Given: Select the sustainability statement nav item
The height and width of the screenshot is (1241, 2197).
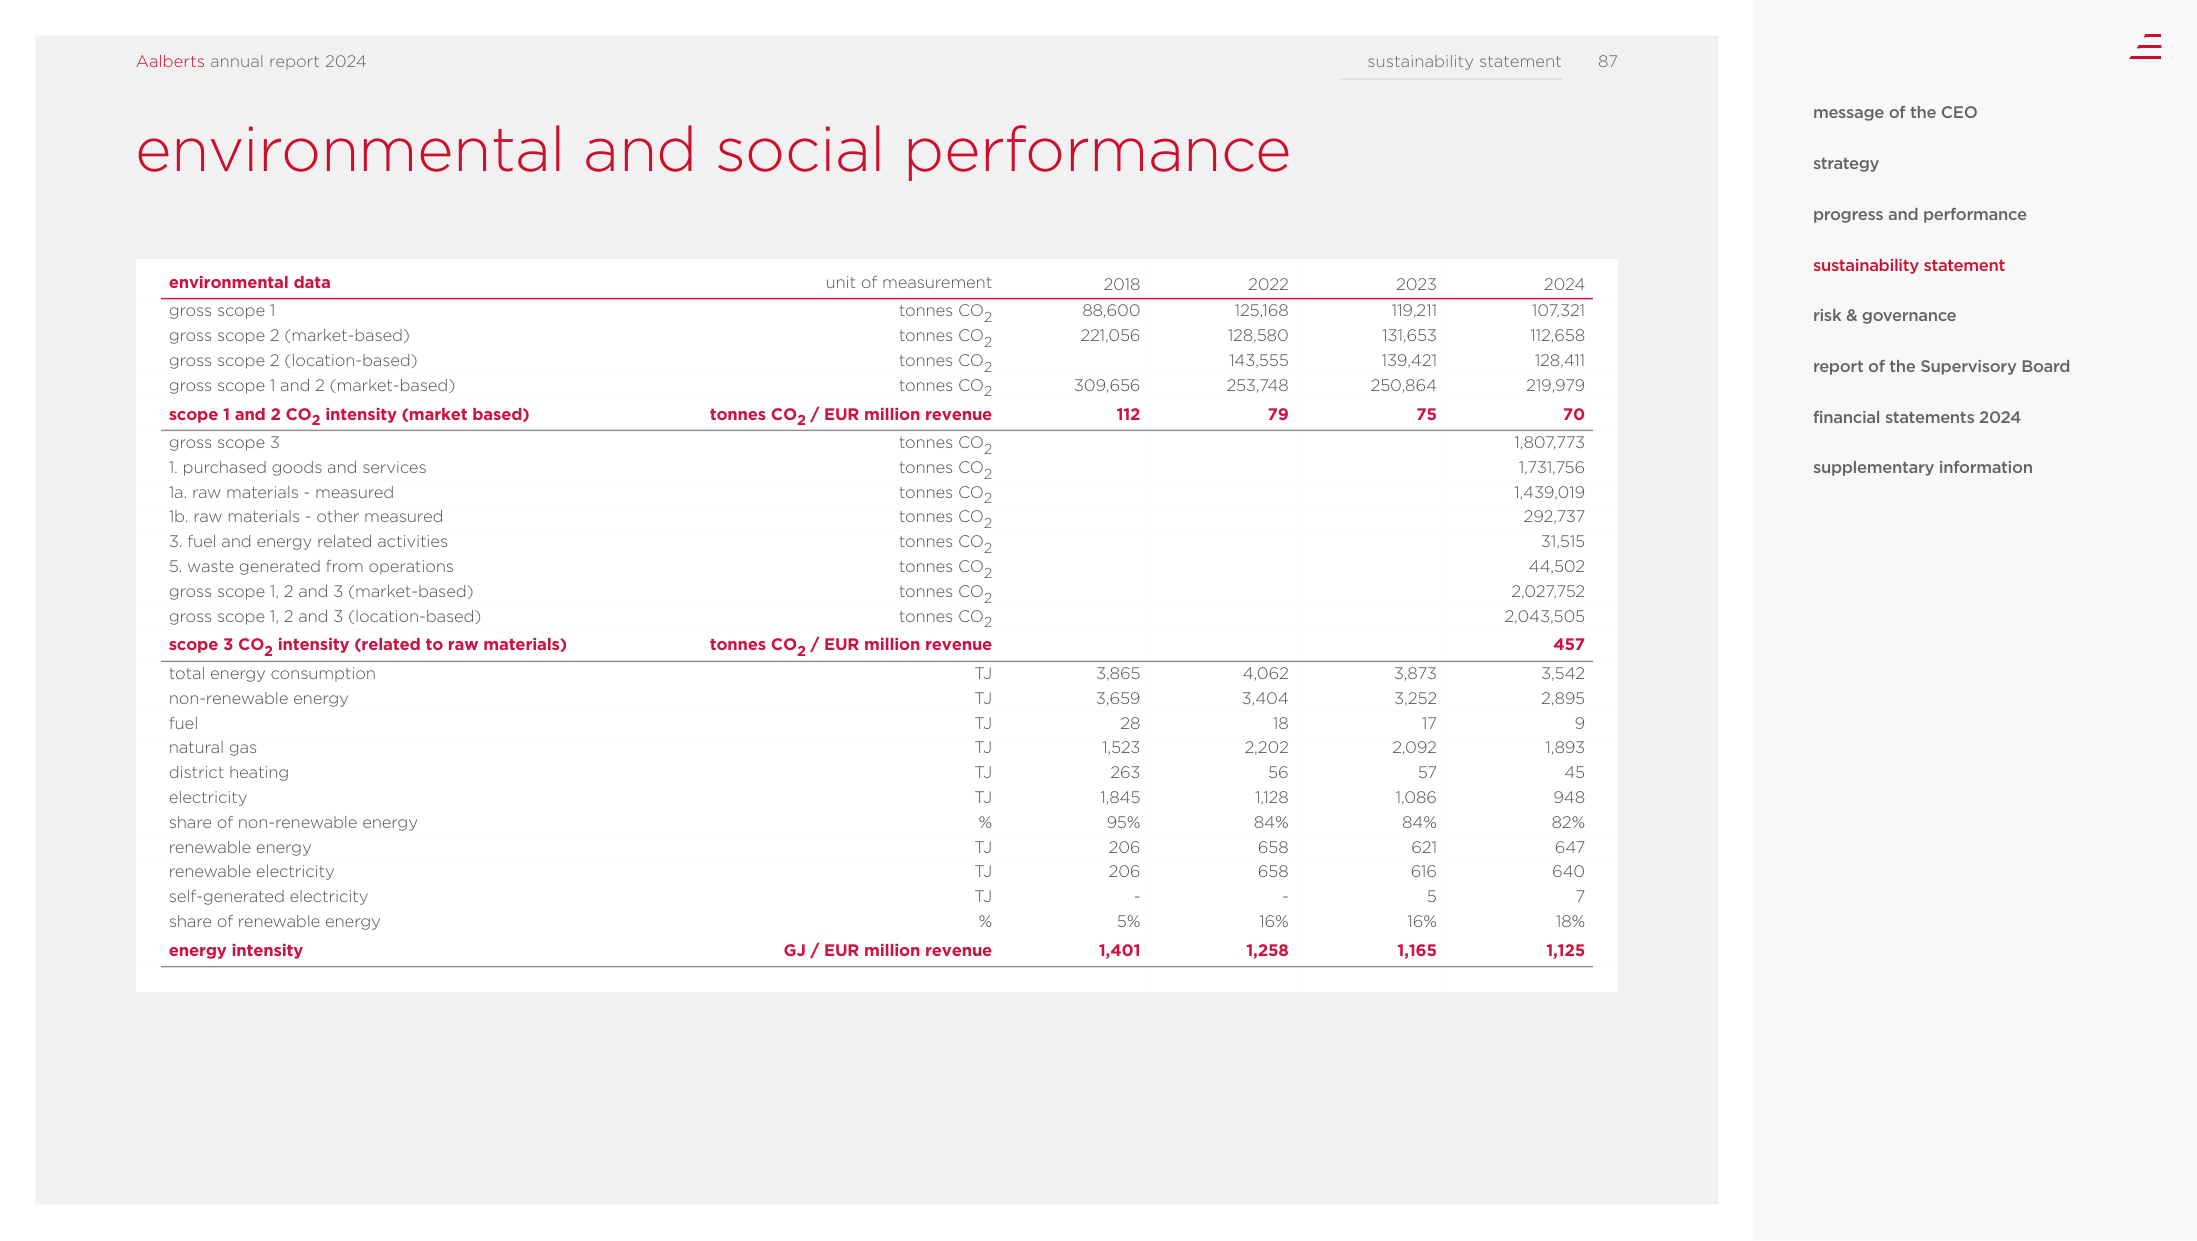Looking at the screenshot, I should click(1909, 265).
